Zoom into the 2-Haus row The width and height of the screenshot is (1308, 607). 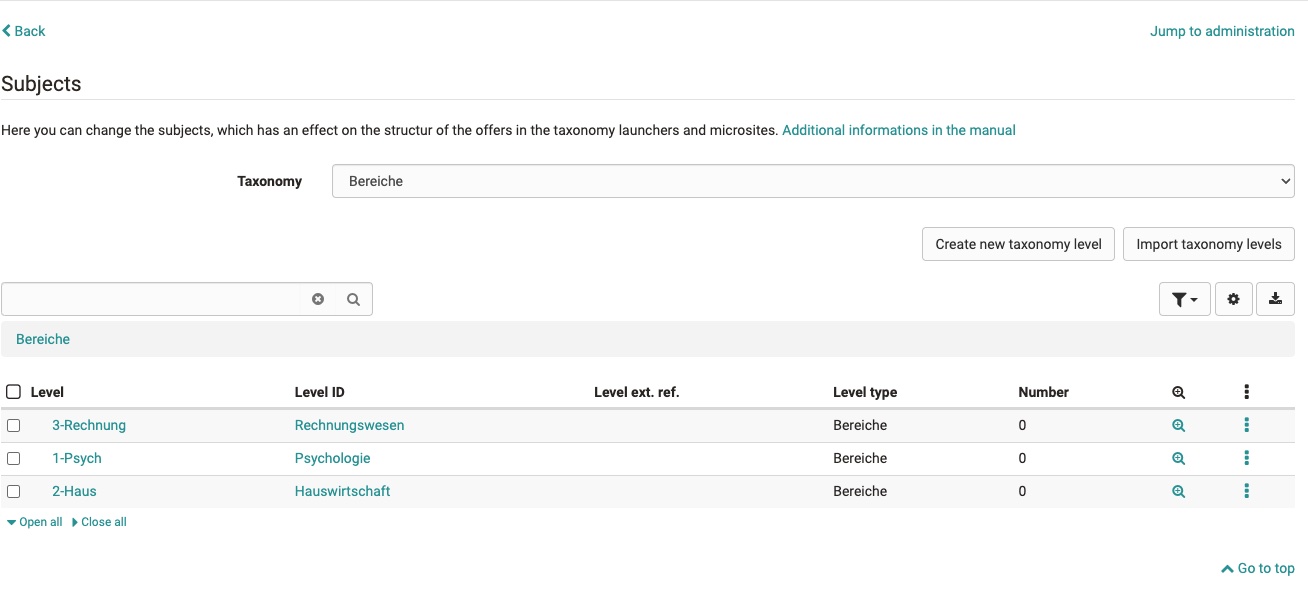(x=1178, y=491)
